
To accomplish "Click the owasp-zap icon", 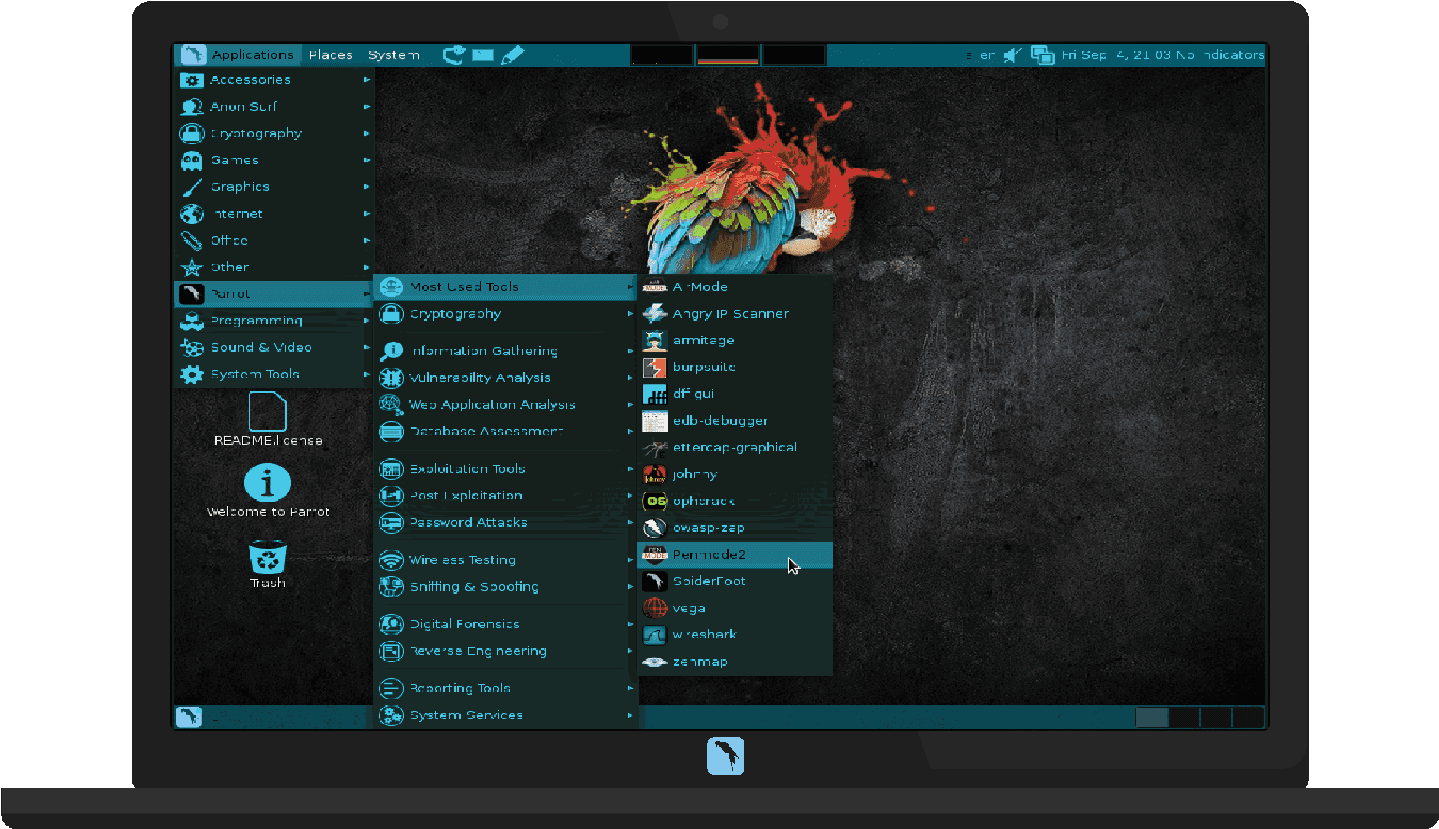I will (654, 528).
